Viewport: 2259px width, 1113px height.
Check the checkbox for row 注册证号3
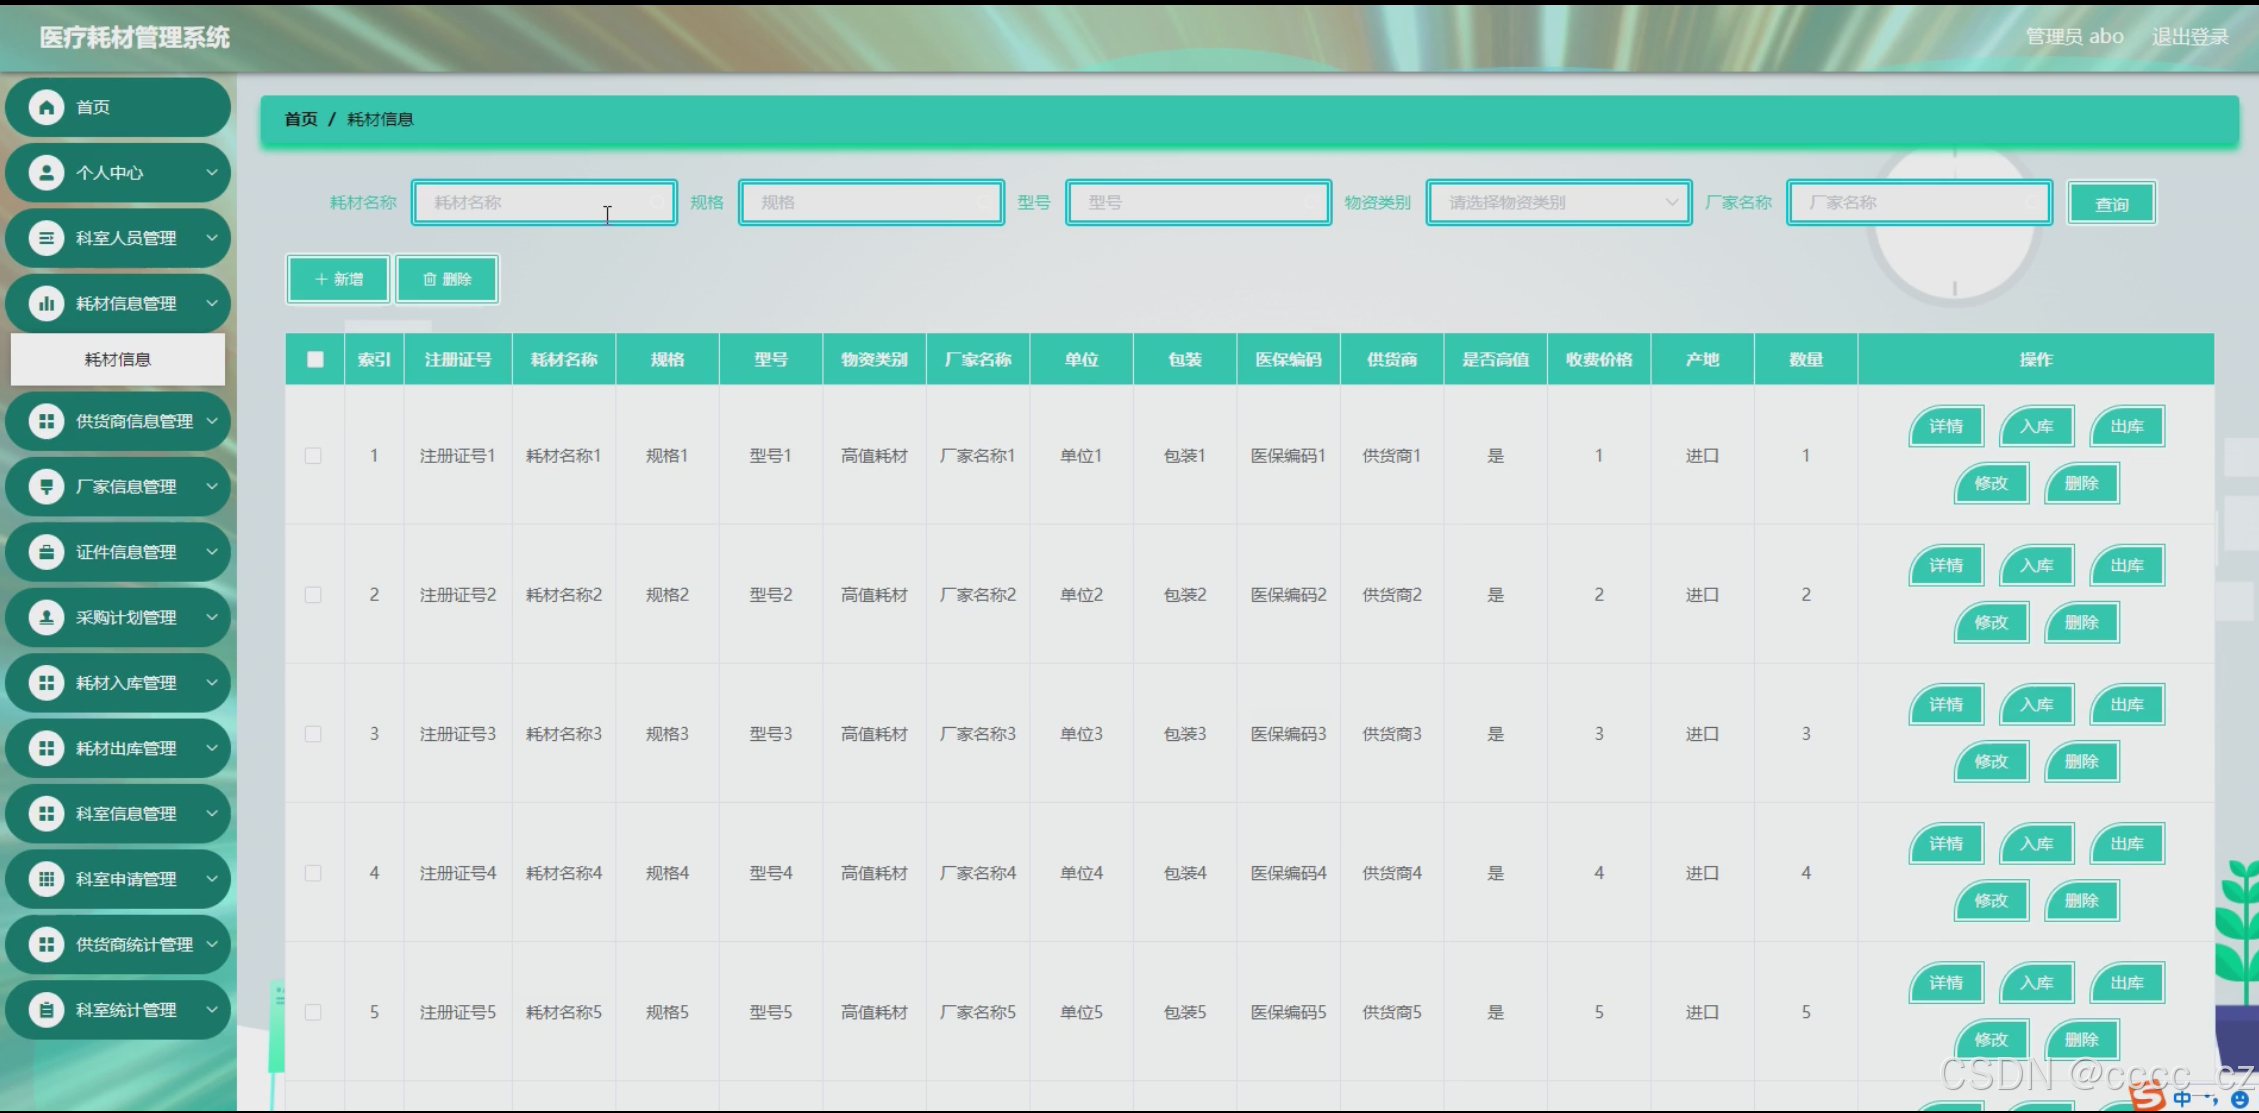313,734
